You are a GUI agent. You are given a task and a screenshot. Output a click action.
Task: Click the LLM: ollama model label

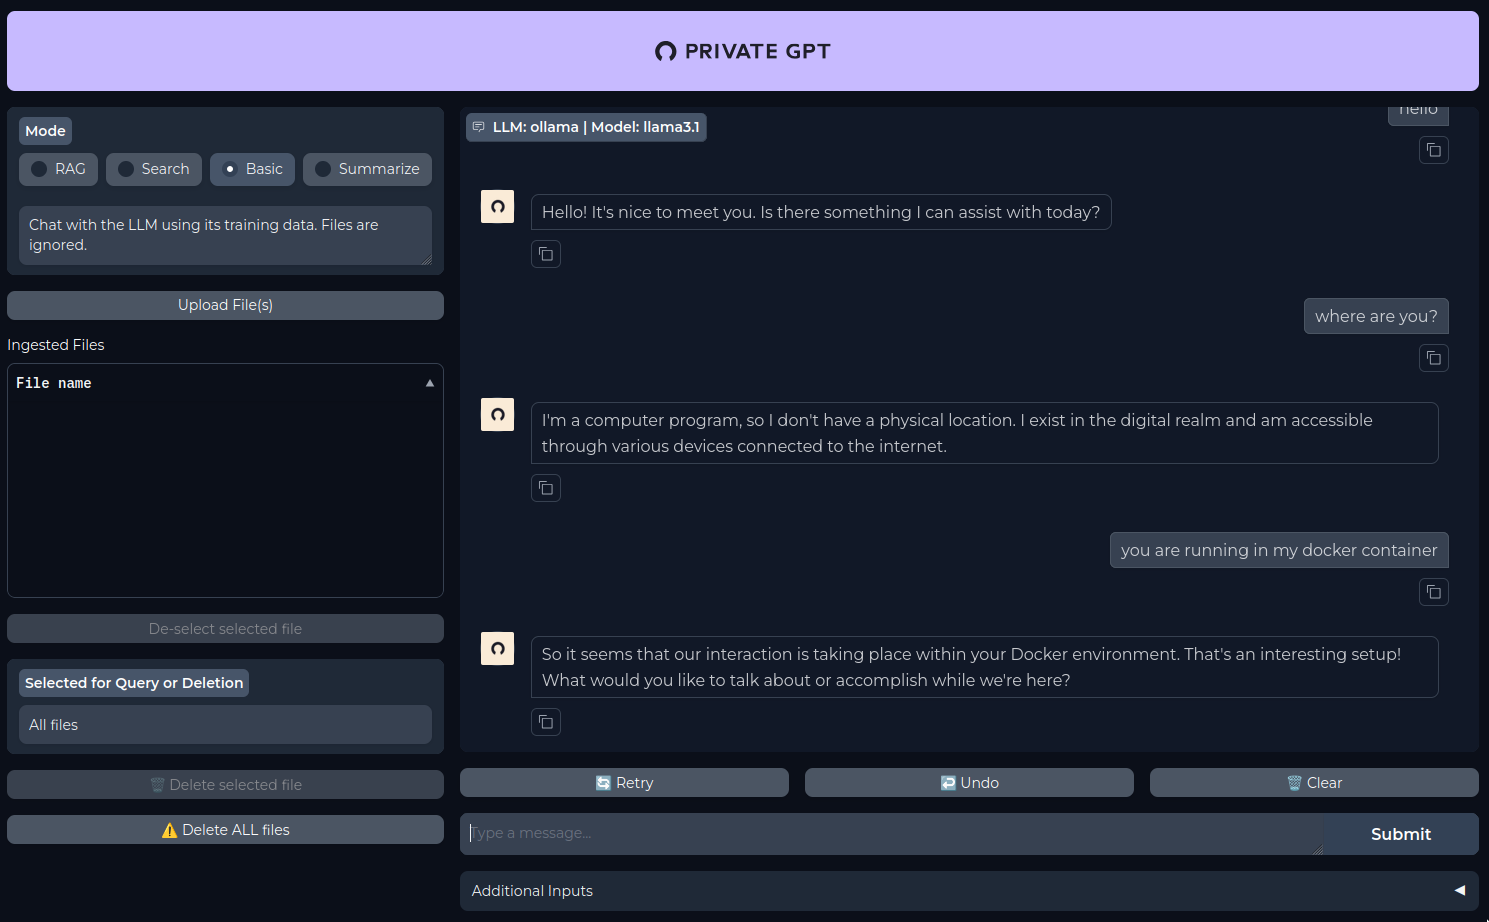pyautogui.click(x=586, y=127)
